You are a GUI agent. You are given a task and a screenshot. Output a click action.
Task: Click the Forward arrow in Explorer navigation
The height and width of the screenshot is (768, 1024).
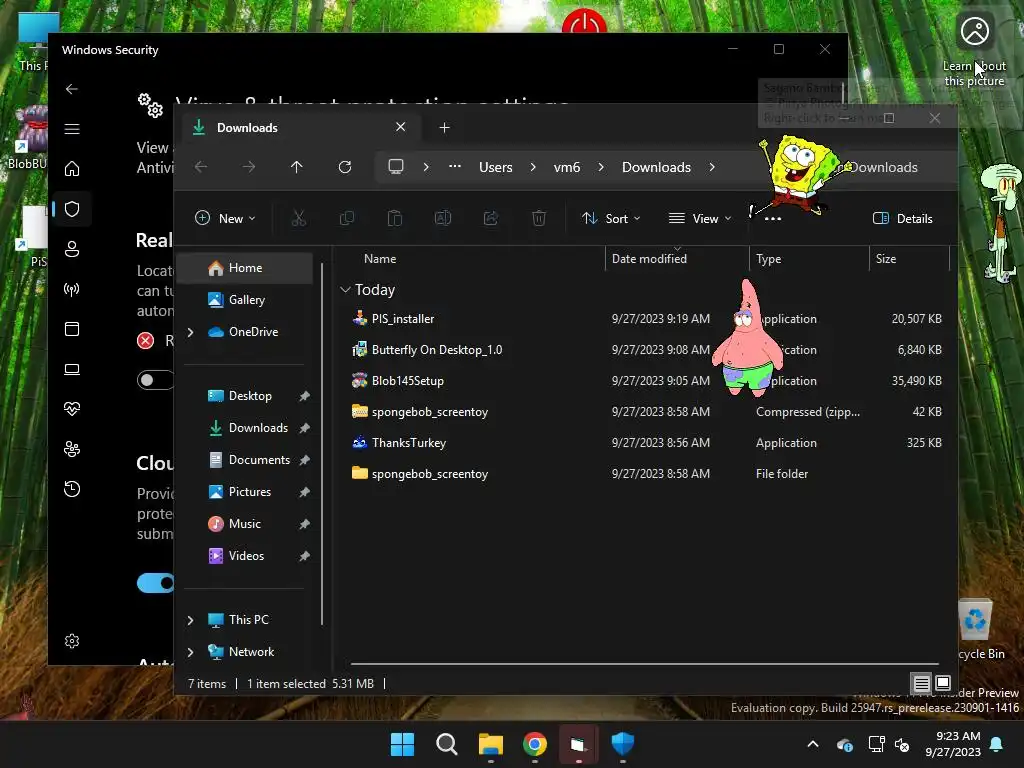tap(249, 167)
